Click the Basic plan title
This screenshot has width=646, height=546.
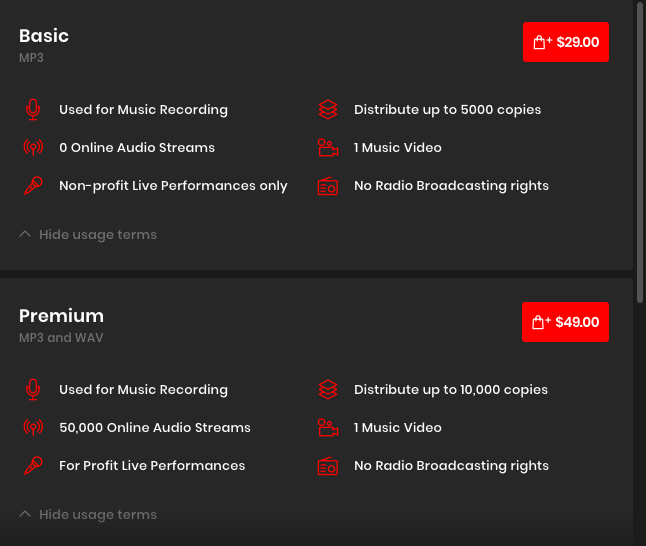(x=44, y=36)
